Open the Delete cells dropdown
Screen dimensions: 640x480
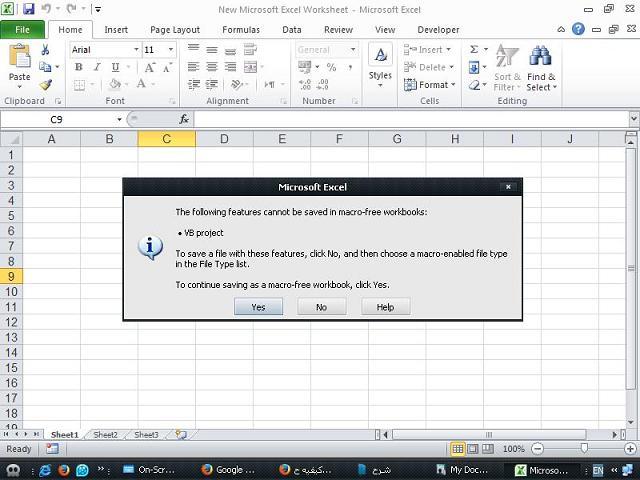pos(451,67)
